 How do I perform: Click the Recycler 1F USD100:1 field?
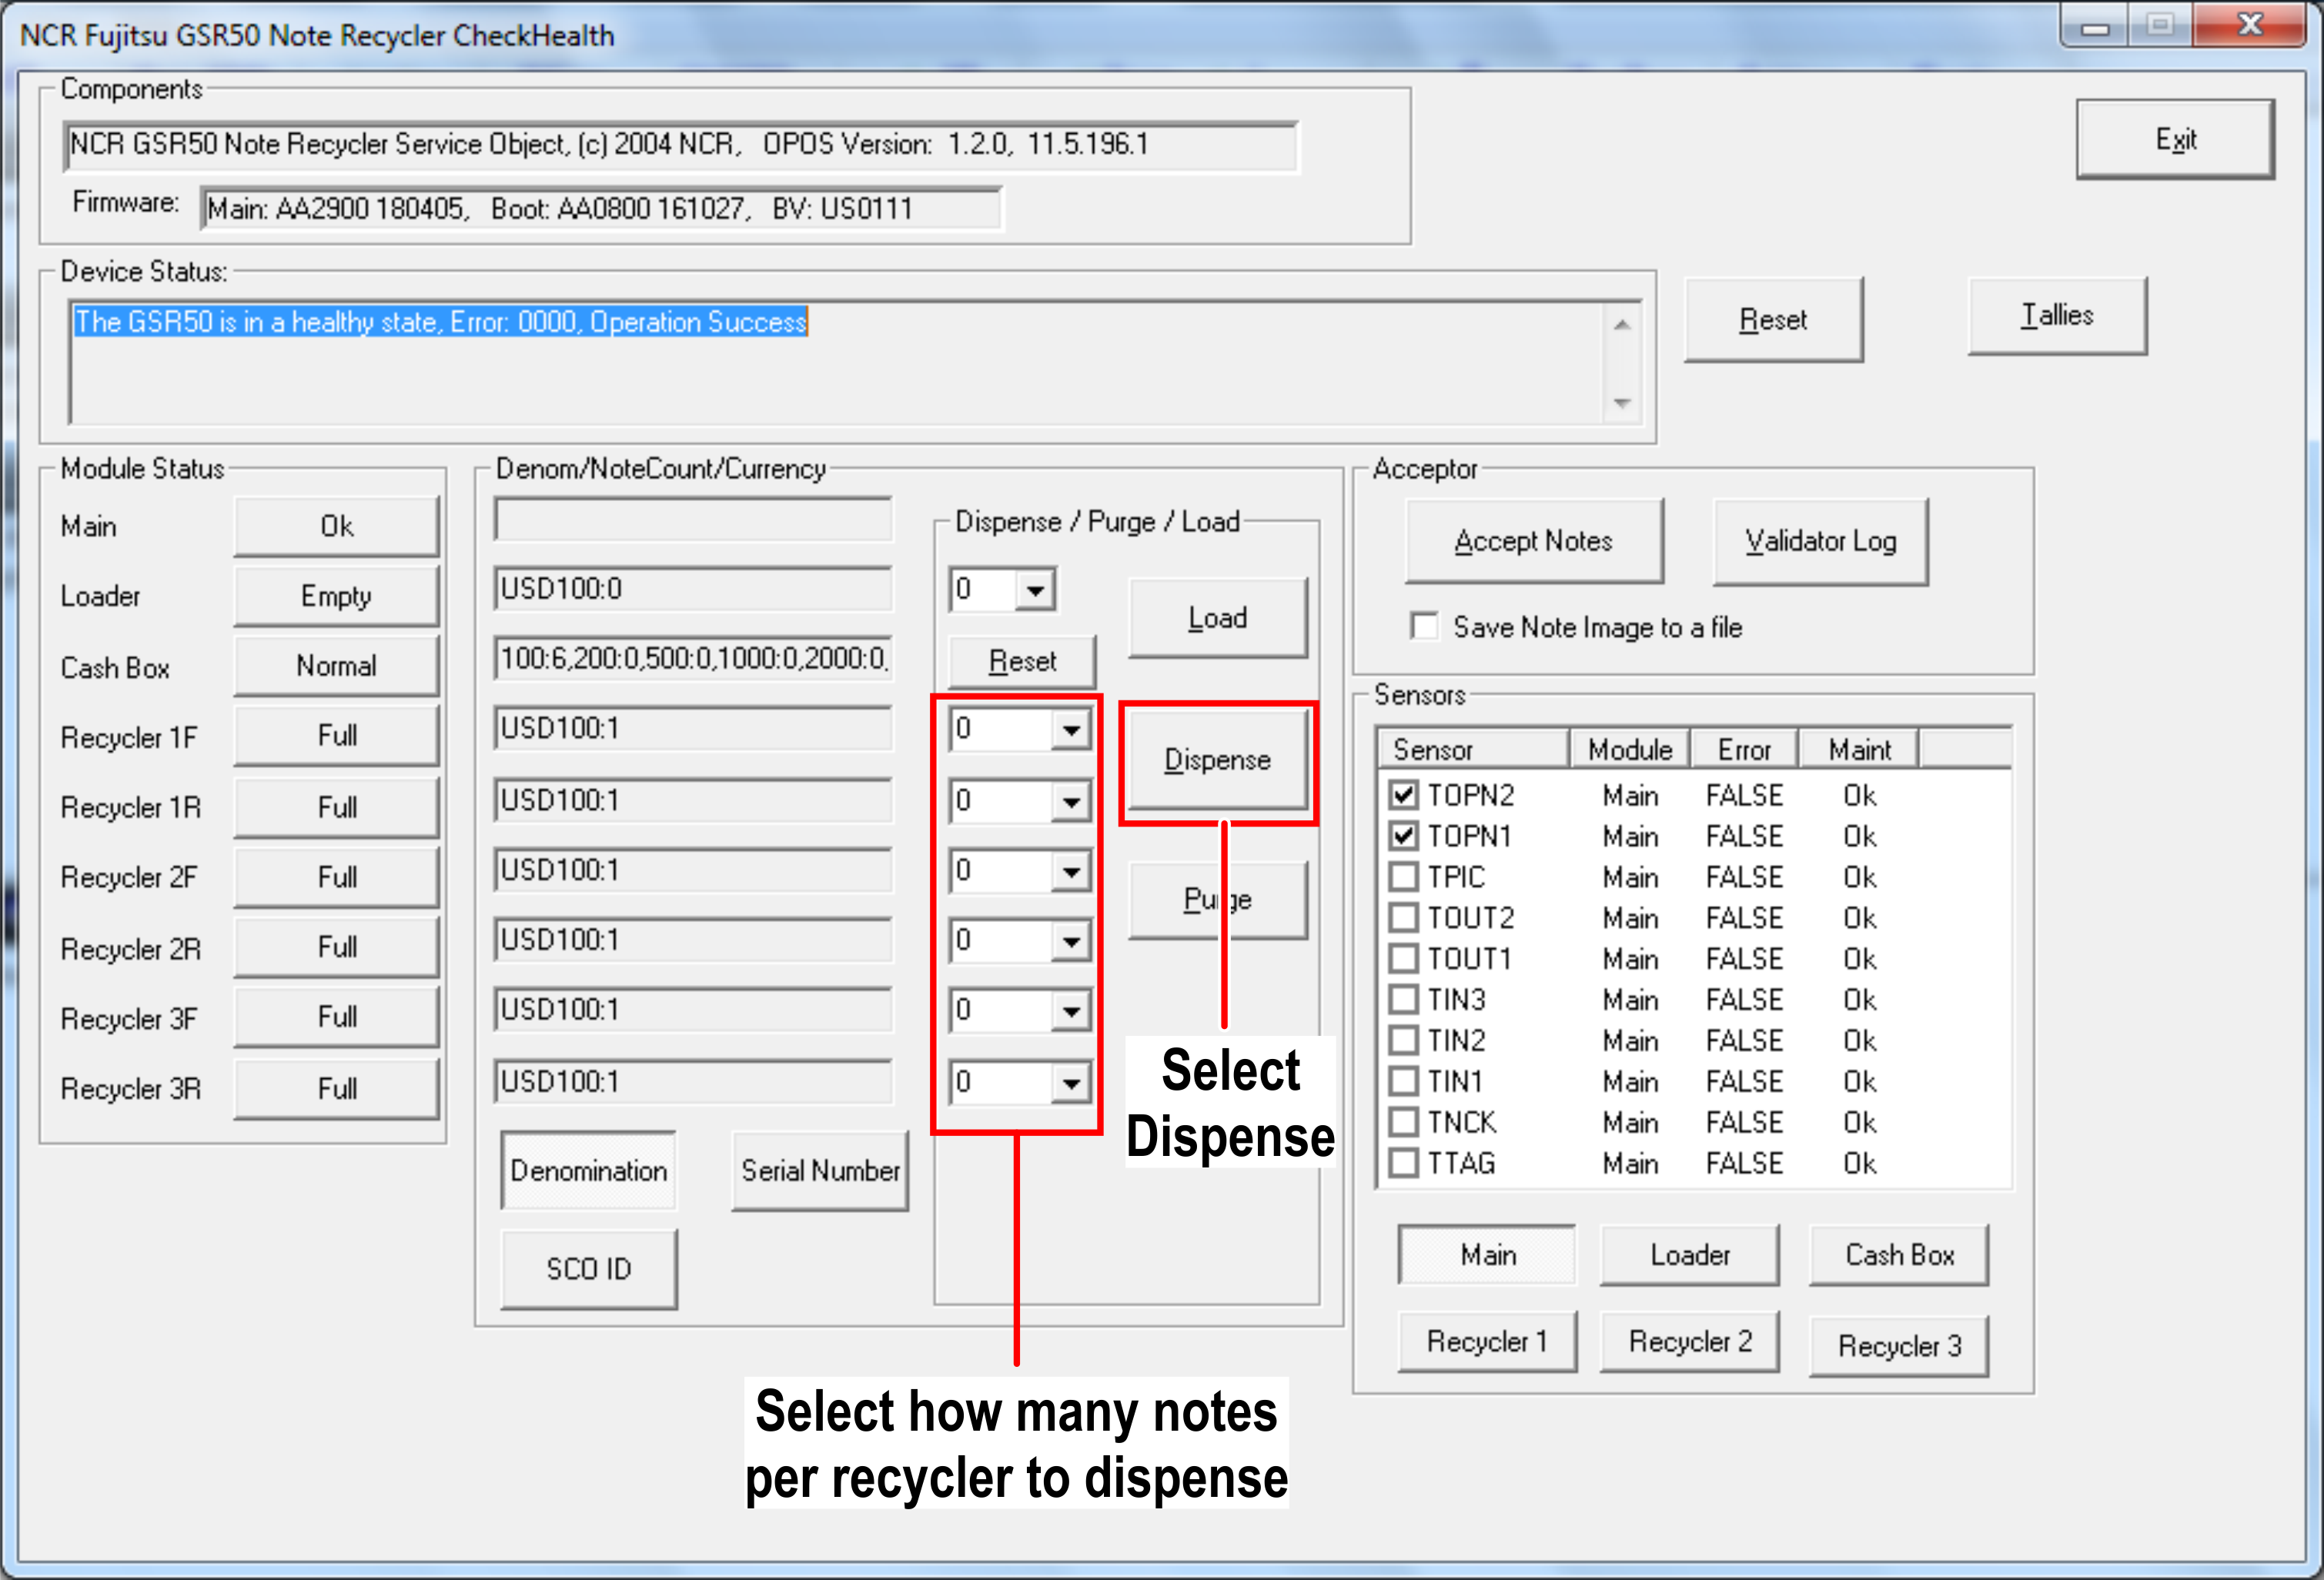[693, 729]
